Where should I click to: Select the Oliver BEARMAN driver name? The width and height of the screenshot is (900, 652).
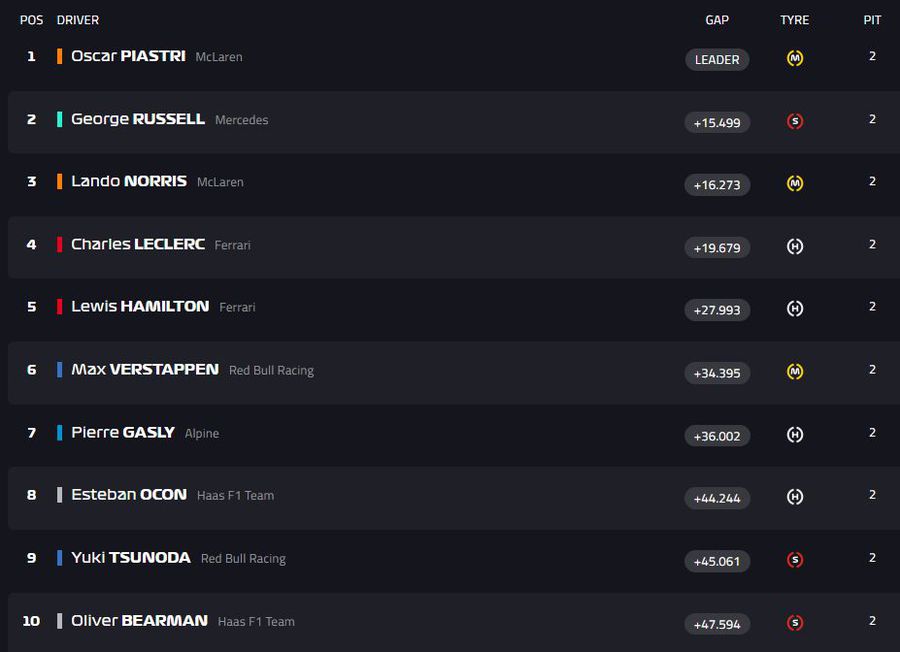click(139, 620)
